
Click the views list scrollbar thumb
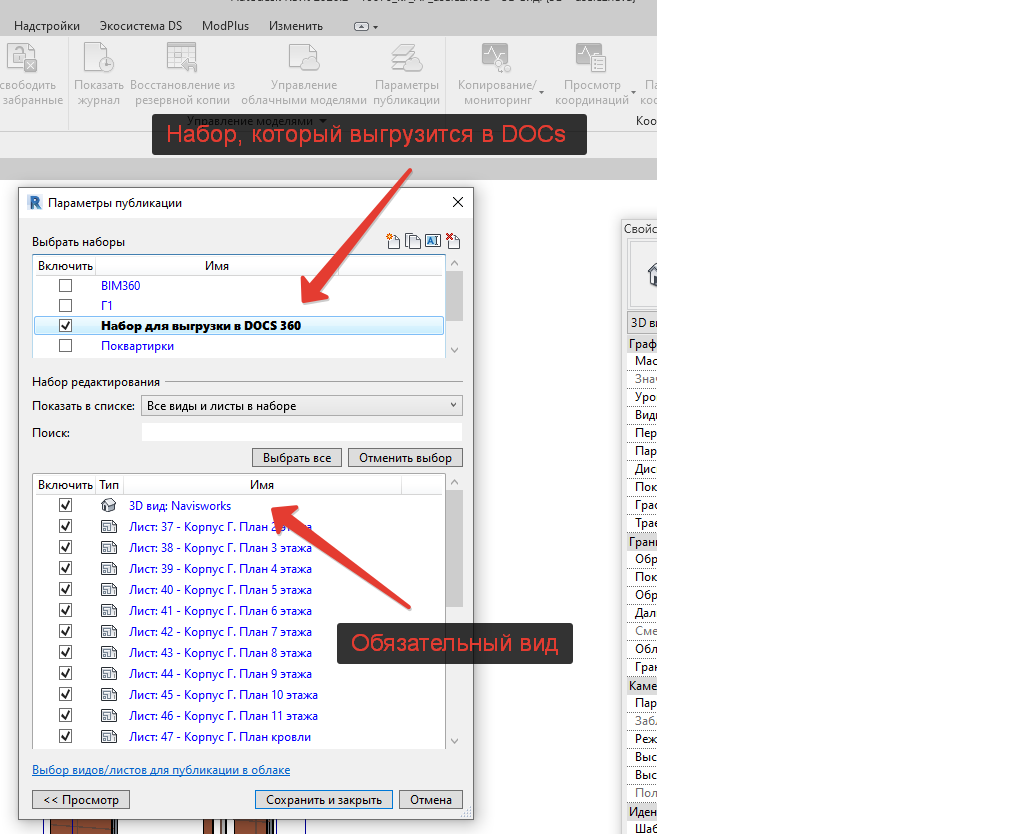coord(454,548)
